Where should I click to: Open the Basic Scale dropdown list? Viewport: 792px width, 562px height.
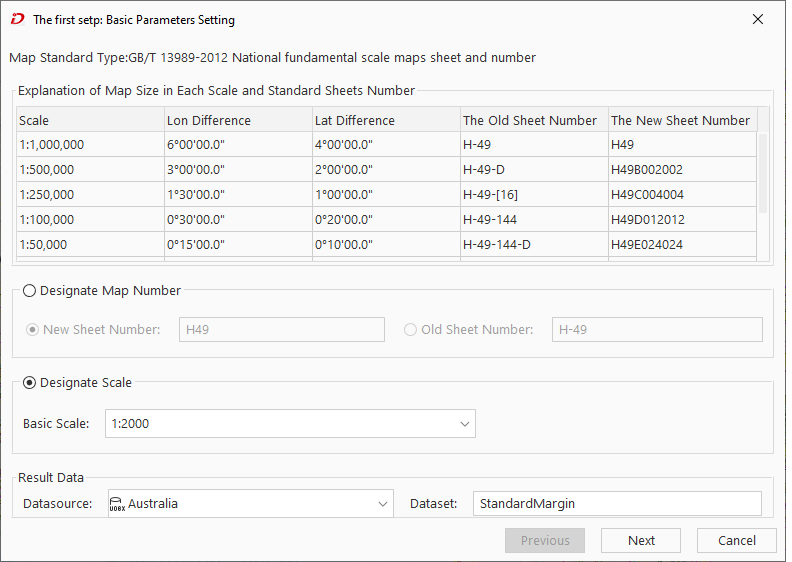(464, 424)
